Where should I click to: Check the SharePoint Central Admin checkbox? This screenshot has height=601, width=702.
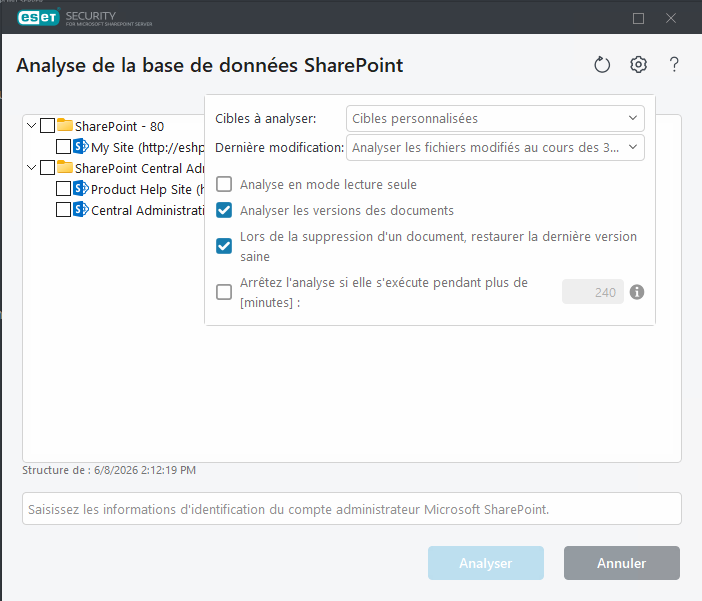pos(47,167)
